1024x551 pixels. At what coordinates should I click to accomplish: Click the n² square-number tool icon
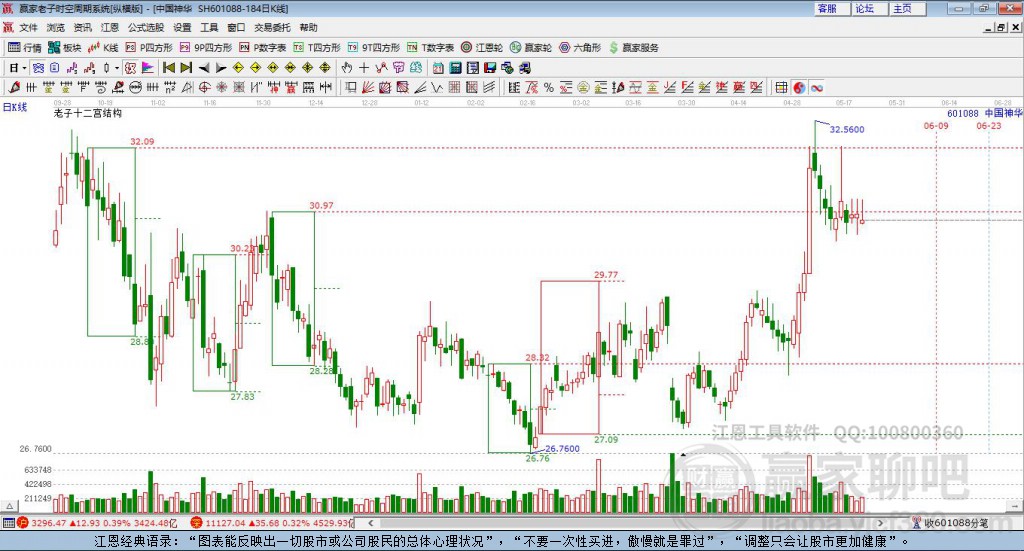170,87
